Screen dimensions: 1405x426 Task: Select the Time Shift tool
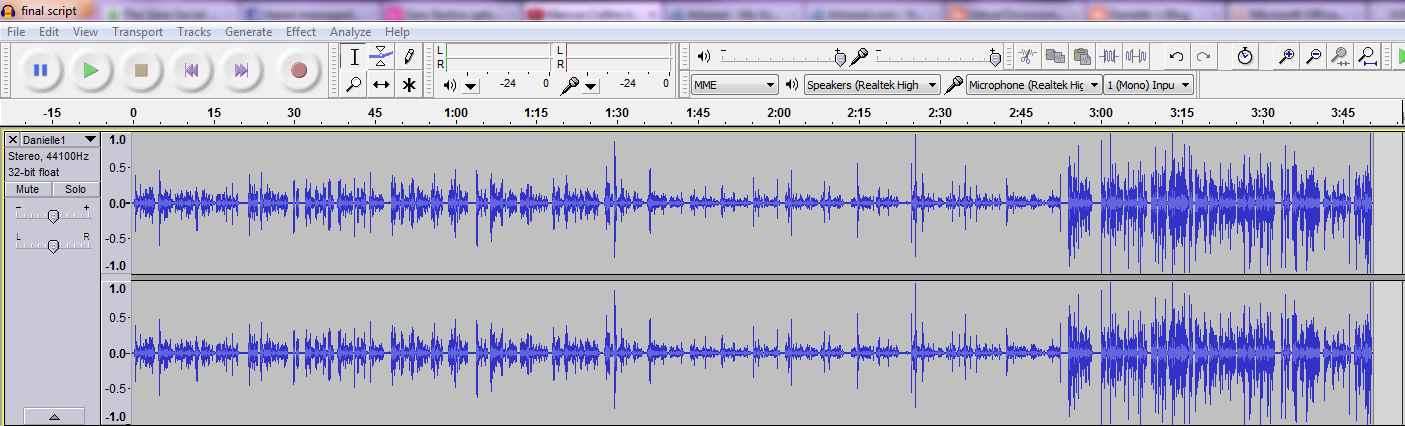click(x=381, y=85)
